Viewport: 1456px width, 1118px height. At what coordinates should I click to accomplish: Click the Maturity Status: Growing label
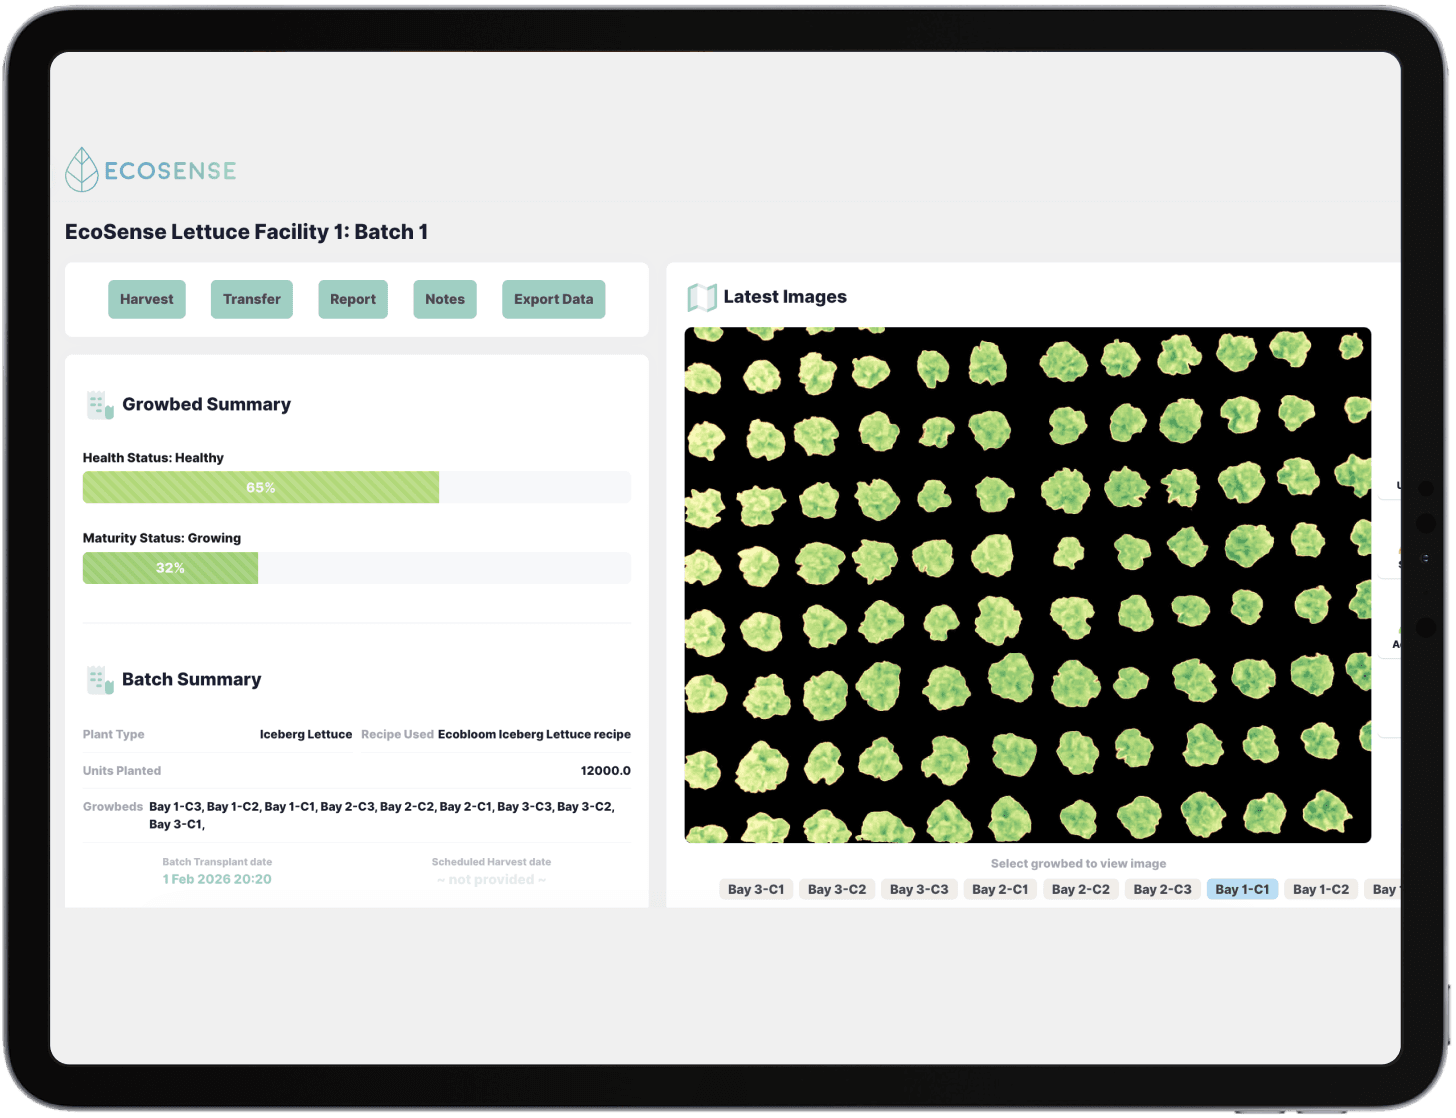click(x=162, y=538)
